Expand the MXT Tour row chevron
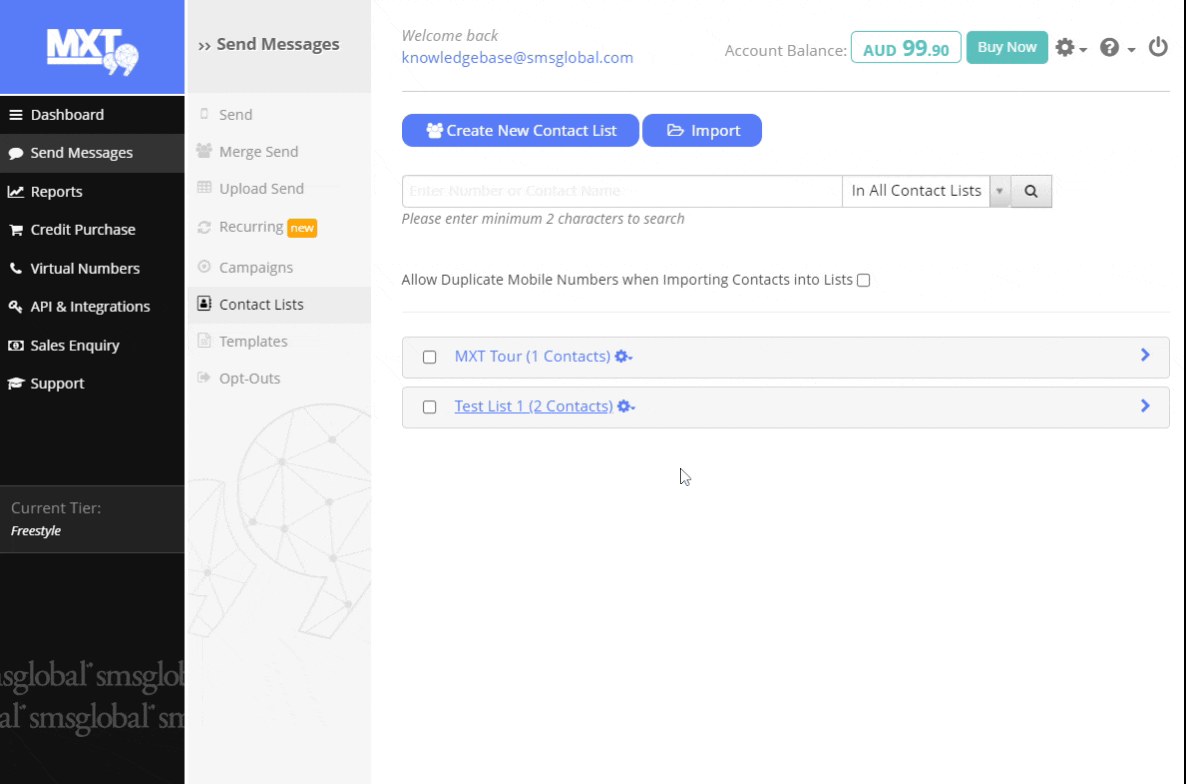The height and width of the screenshot is (784, 1186). coord(1146,356)
